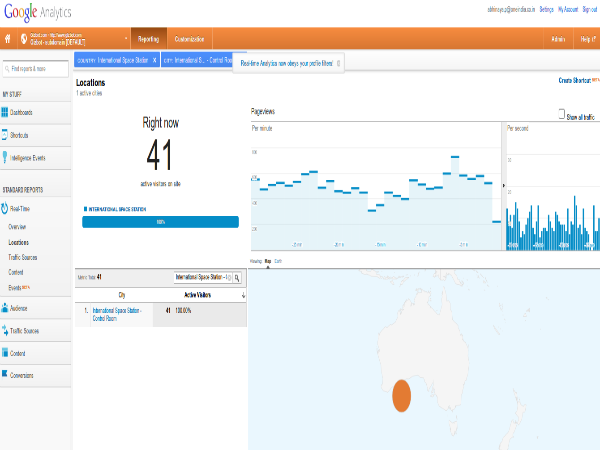This screenshot has height=450, width=600.
Task: Click the sort descending arrow icon
Action: [x=243, y=295]
